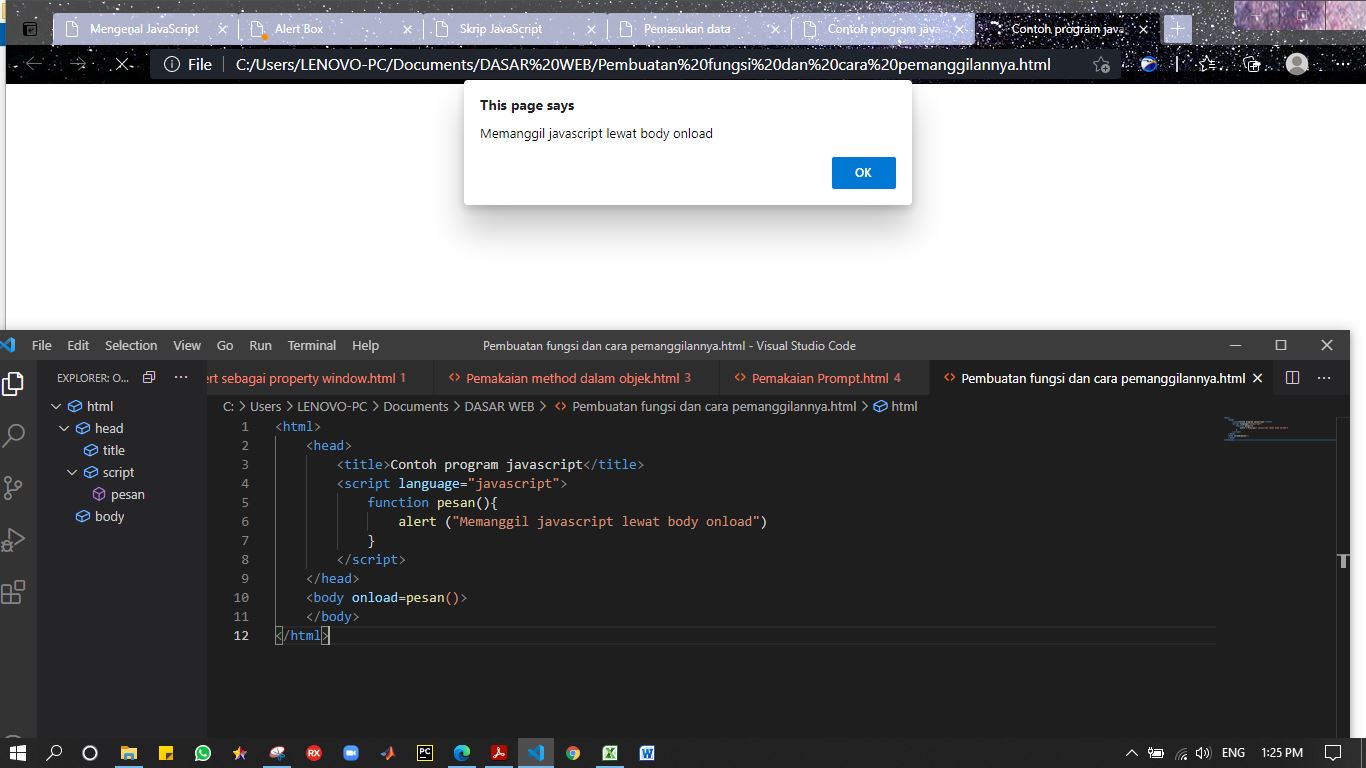Image resolution: width=1366 pixels, height=768 pixels.
Task: Open the Extensions view
Action: (15, 591)
